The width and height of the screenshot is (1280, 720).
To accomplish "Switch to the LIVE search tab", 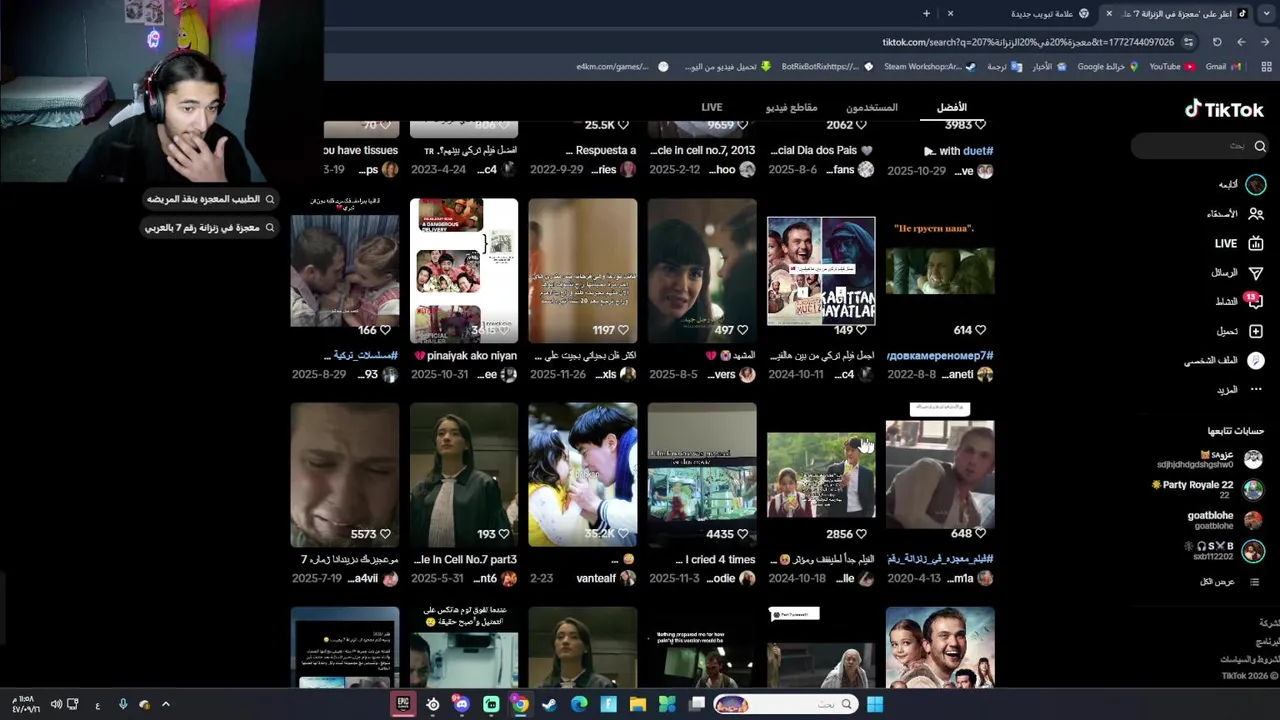I will coord(711,107).
